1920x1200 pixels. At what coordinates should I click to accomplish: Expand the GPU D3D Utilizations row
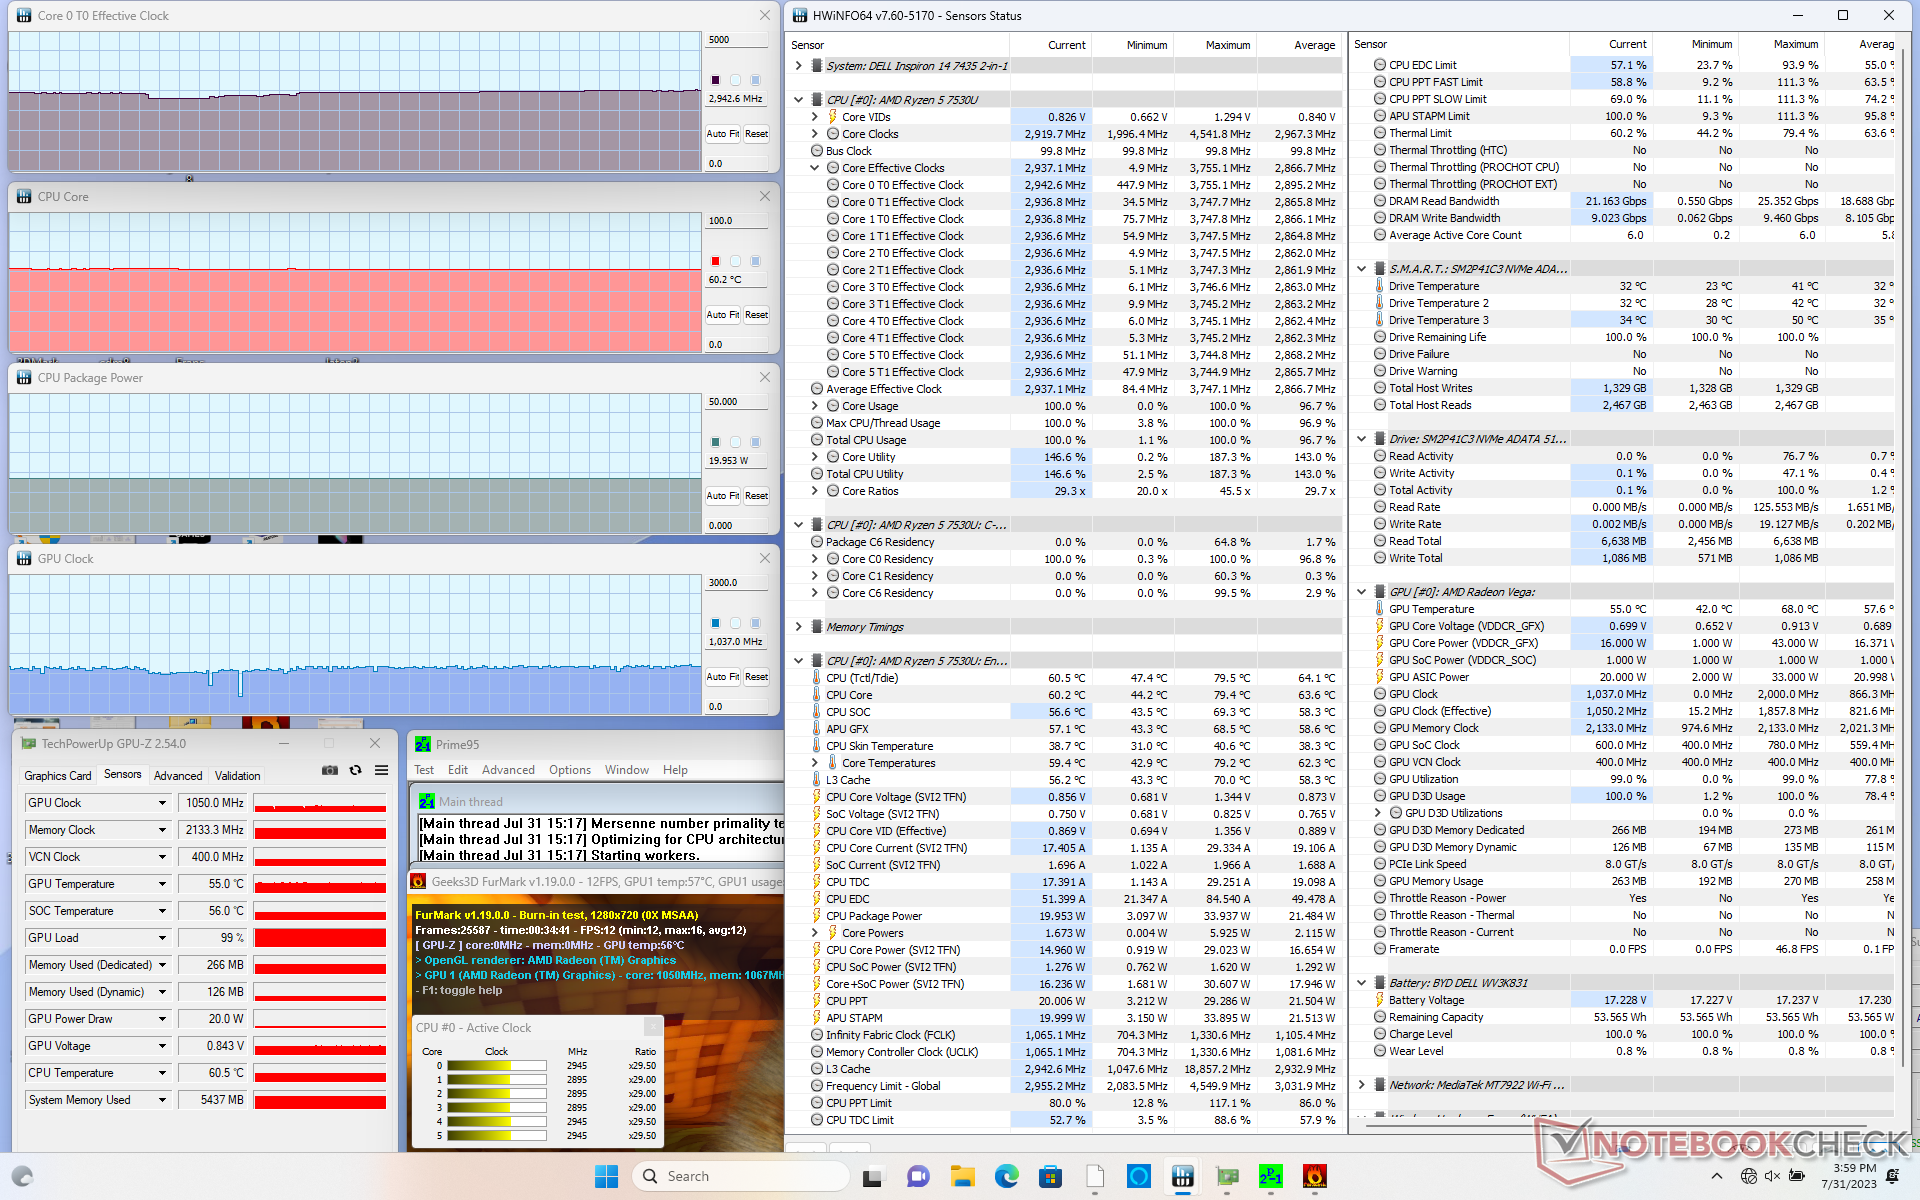[x=1378, y=813]
